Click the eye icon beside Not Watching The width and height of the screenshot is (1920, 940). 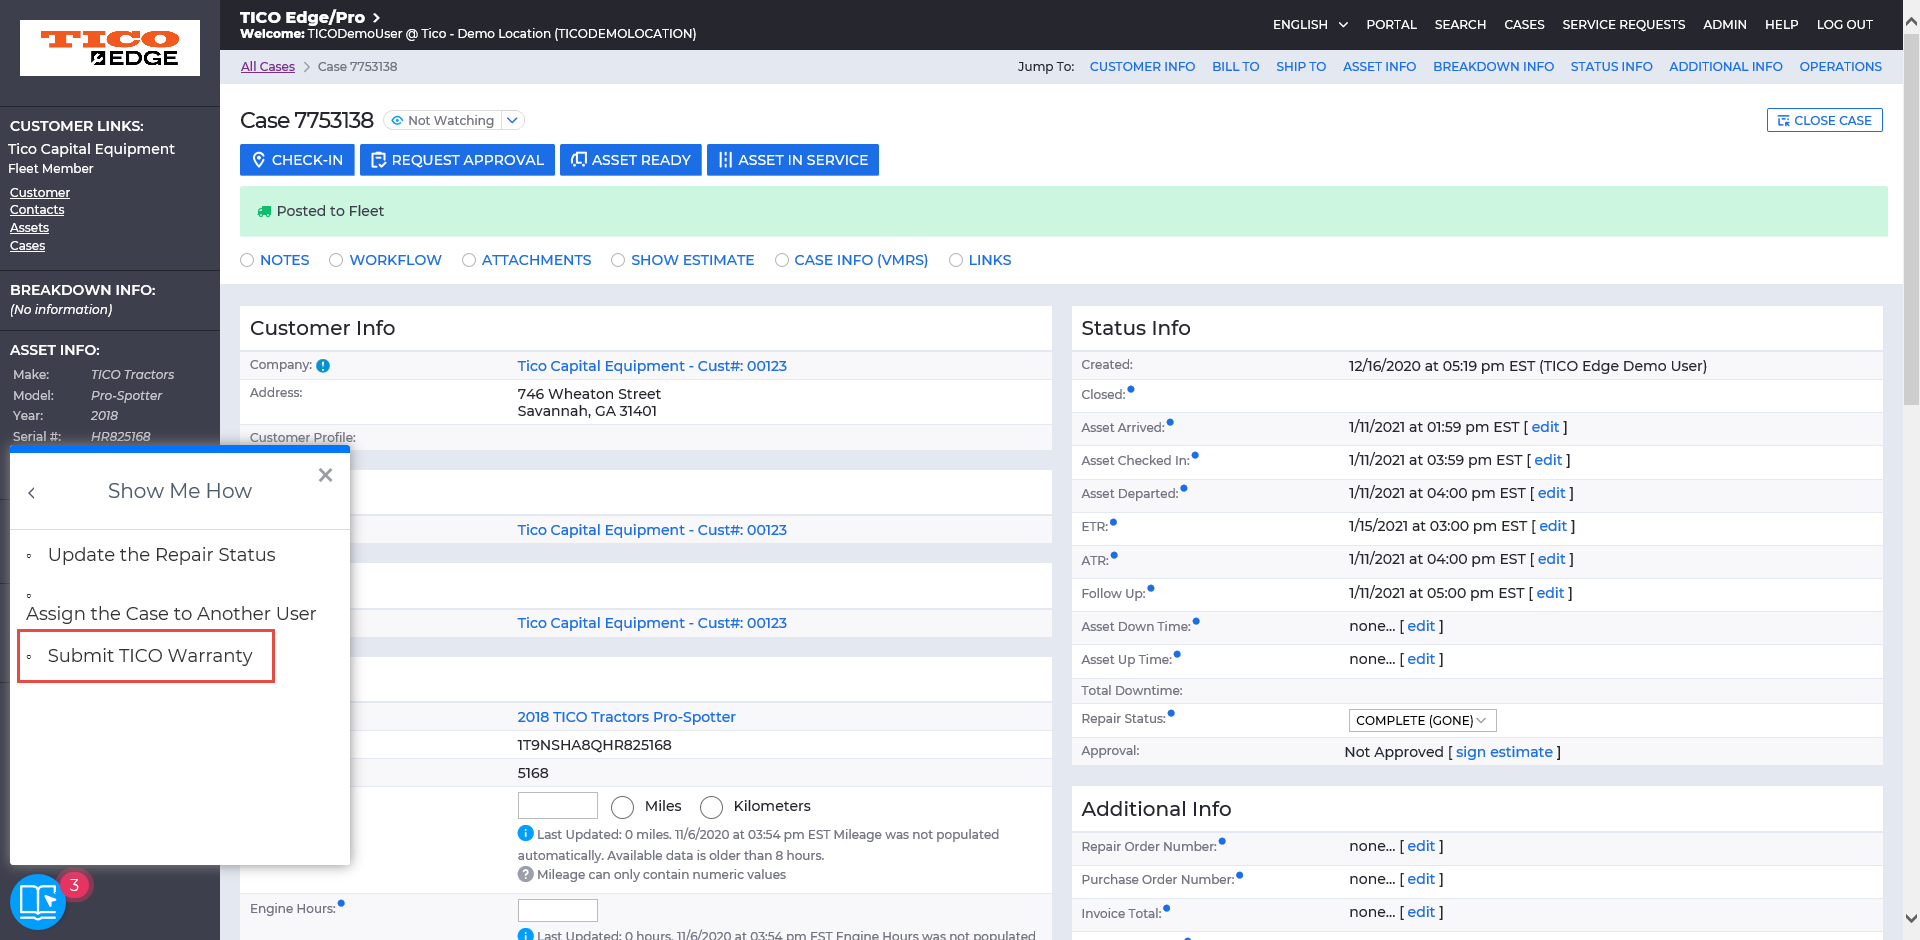(397, 120)
